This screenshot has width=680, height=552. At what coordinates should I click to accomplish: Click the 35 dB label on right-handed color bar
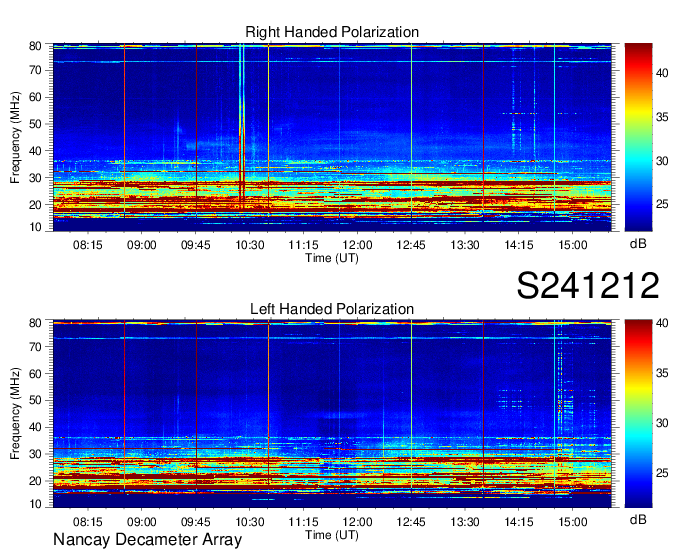click(662, 117)
